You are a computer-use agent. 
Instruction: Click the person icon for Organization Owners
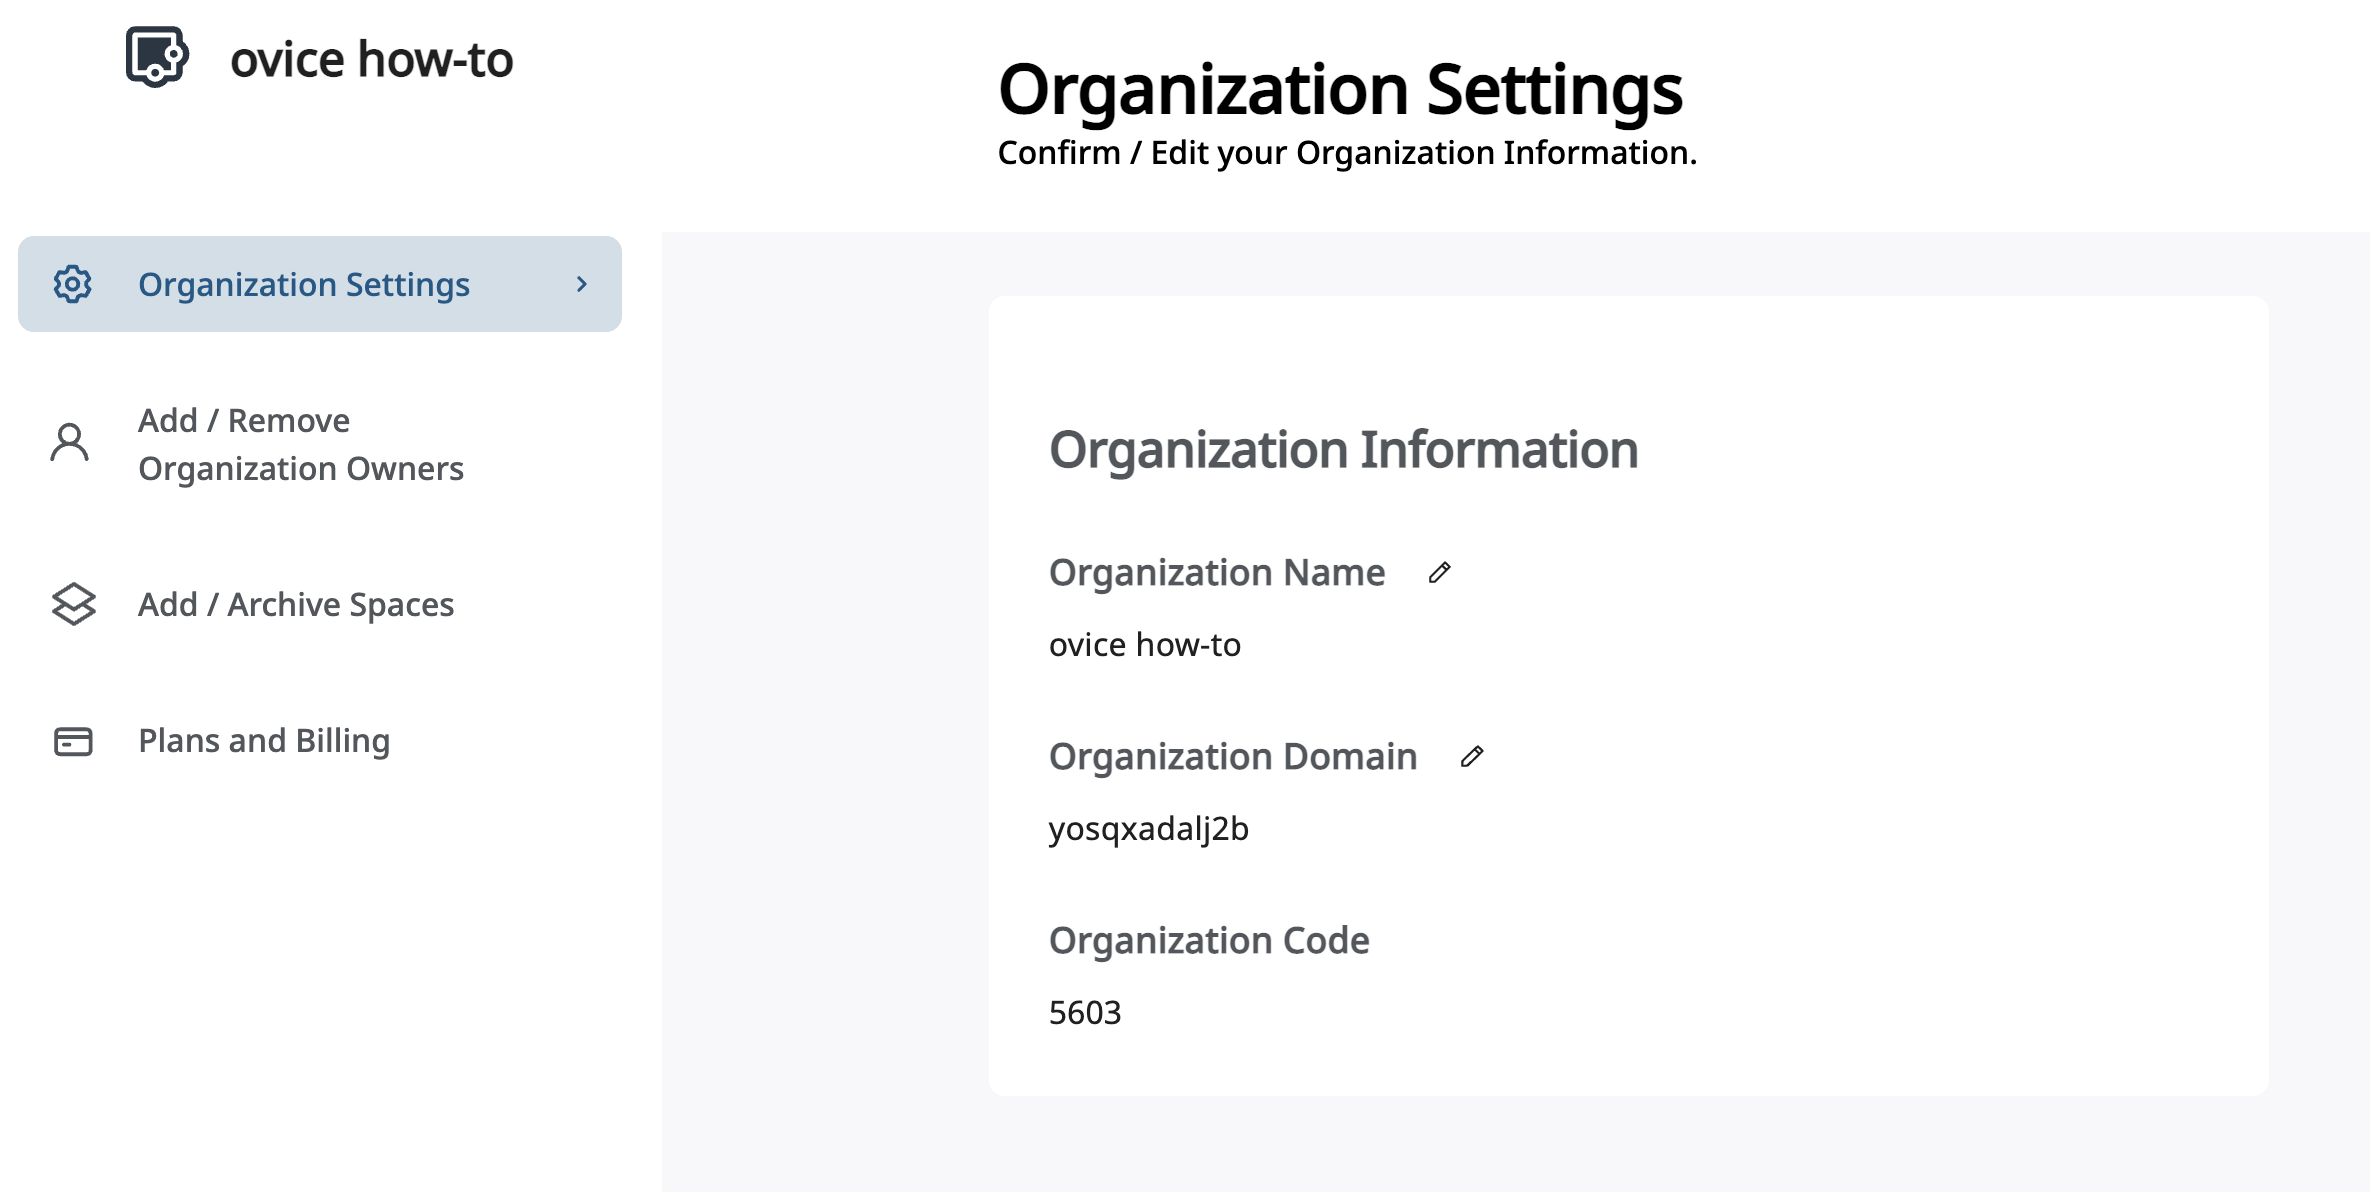[70, 443]
